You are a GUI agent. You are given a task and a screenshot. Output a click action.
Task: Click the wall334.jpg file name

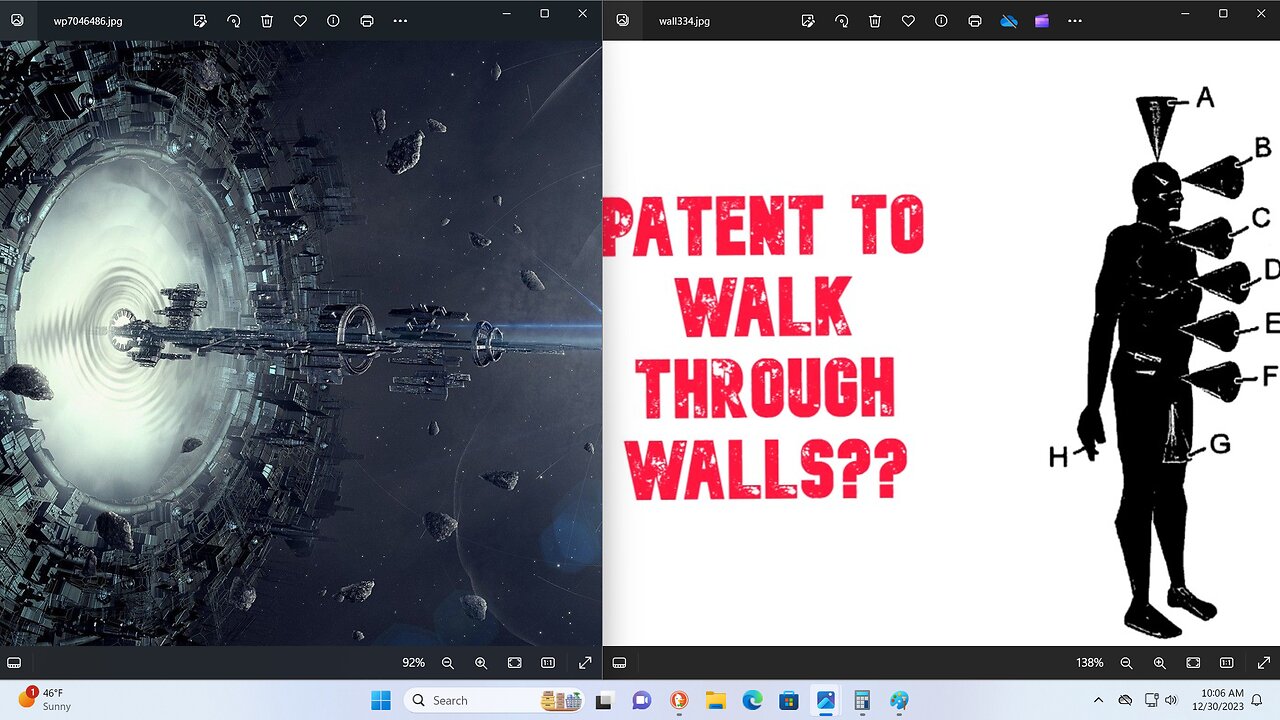(x=684, y=21)
